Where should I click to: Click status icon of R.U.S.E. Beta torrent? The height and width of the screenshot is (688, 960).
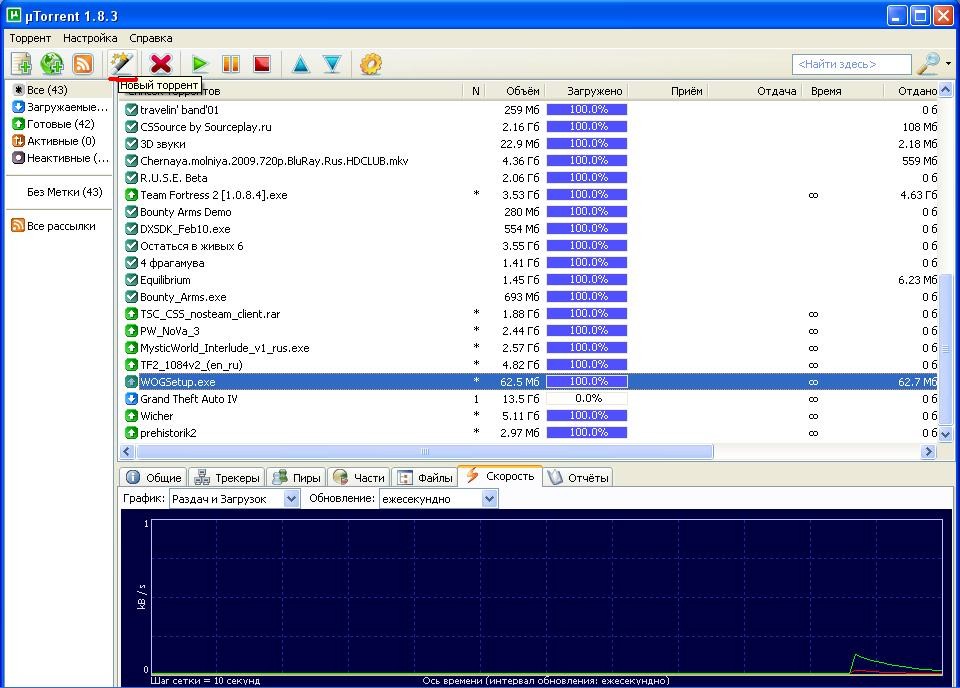[131, 178]
